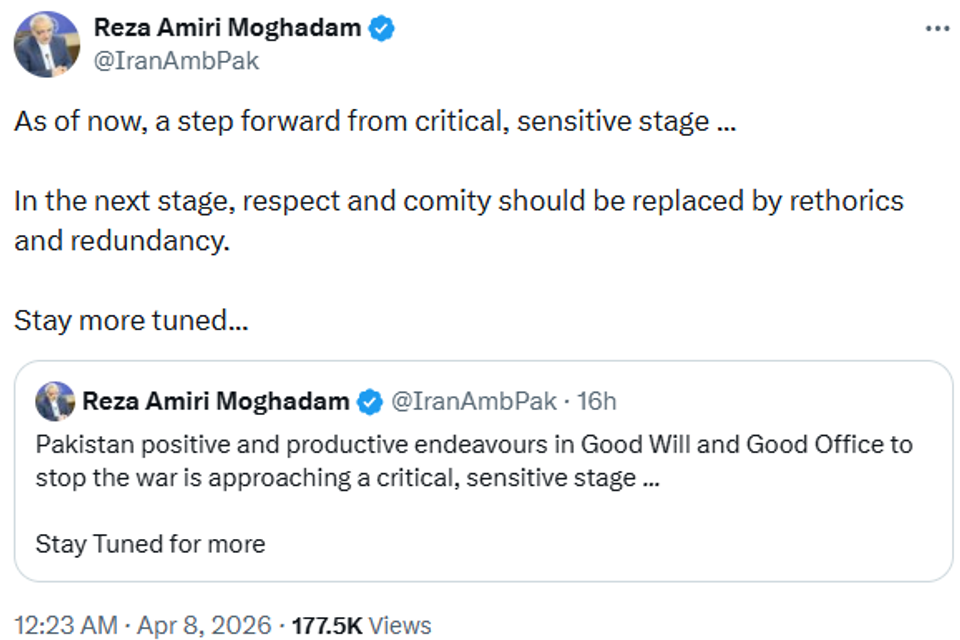Click the @IranAmbPak handle in the quoted tweet
This screenshot has height=640, width=960.
pyautogui.click(x=472, y=402)
